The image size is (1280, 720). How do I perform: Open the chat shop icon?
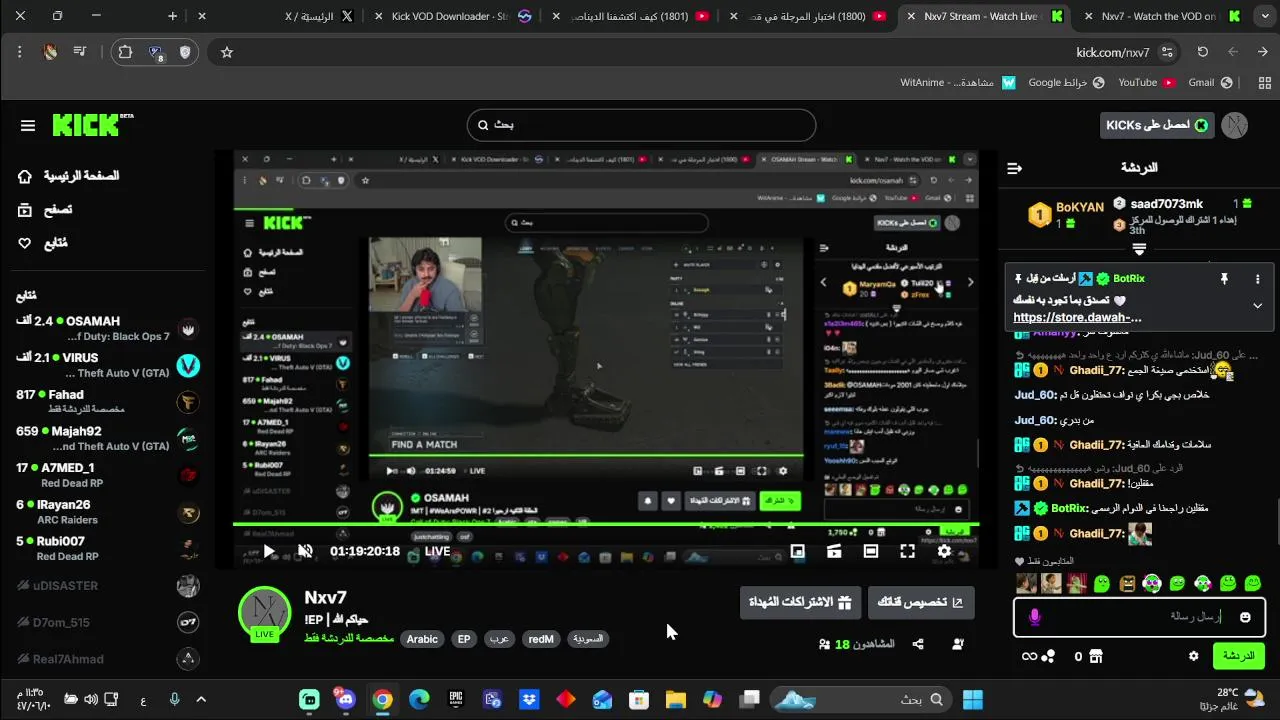coord(1096,657)
